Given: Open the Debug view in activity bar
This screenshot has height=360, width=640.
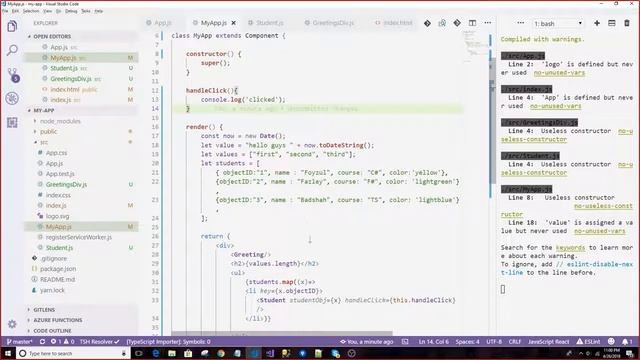Looking at the screenshot, I should 12,98.
